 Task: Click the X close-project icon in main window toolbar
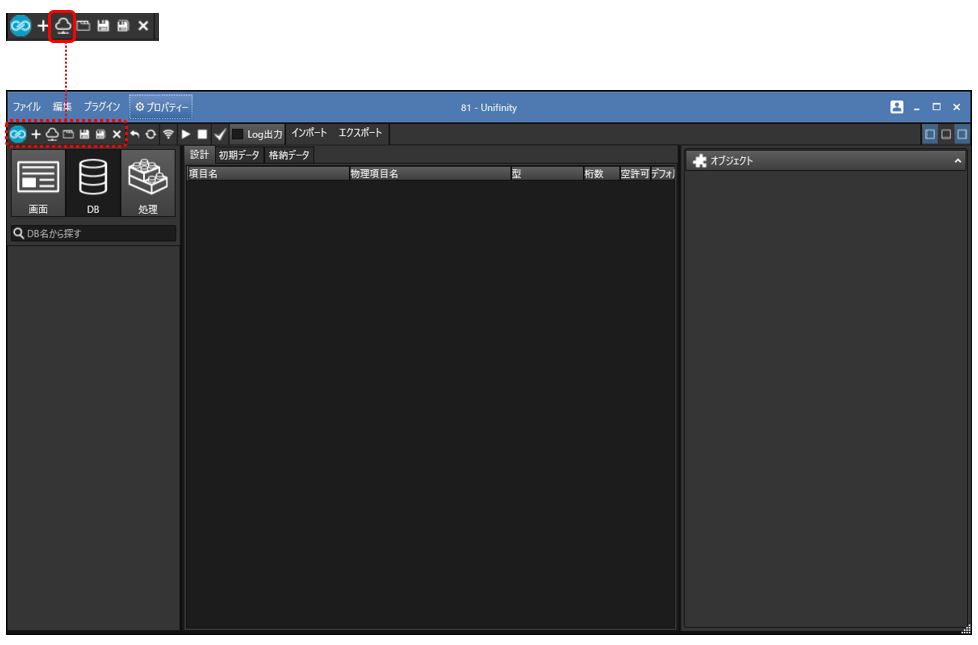click(117, 134)
